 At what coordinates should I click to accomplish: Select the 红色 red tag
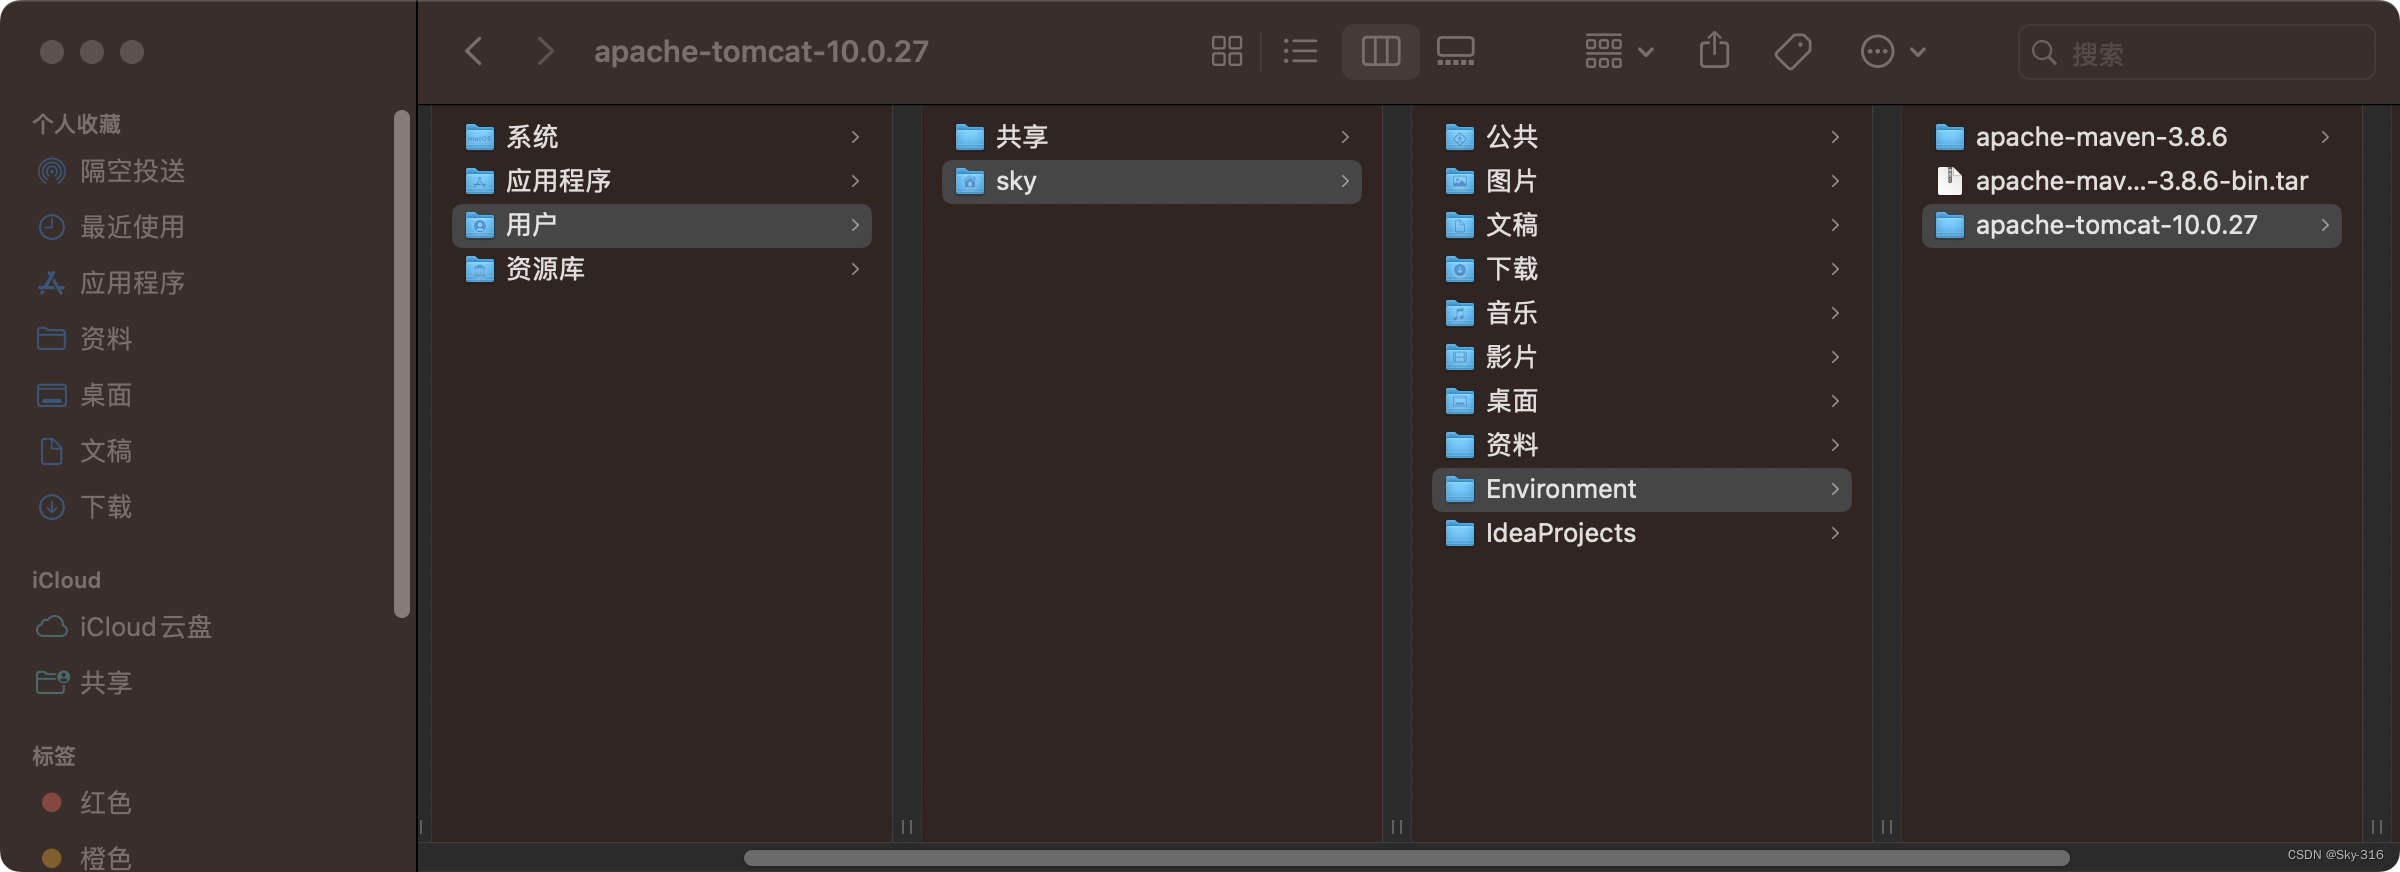[106, 803]
